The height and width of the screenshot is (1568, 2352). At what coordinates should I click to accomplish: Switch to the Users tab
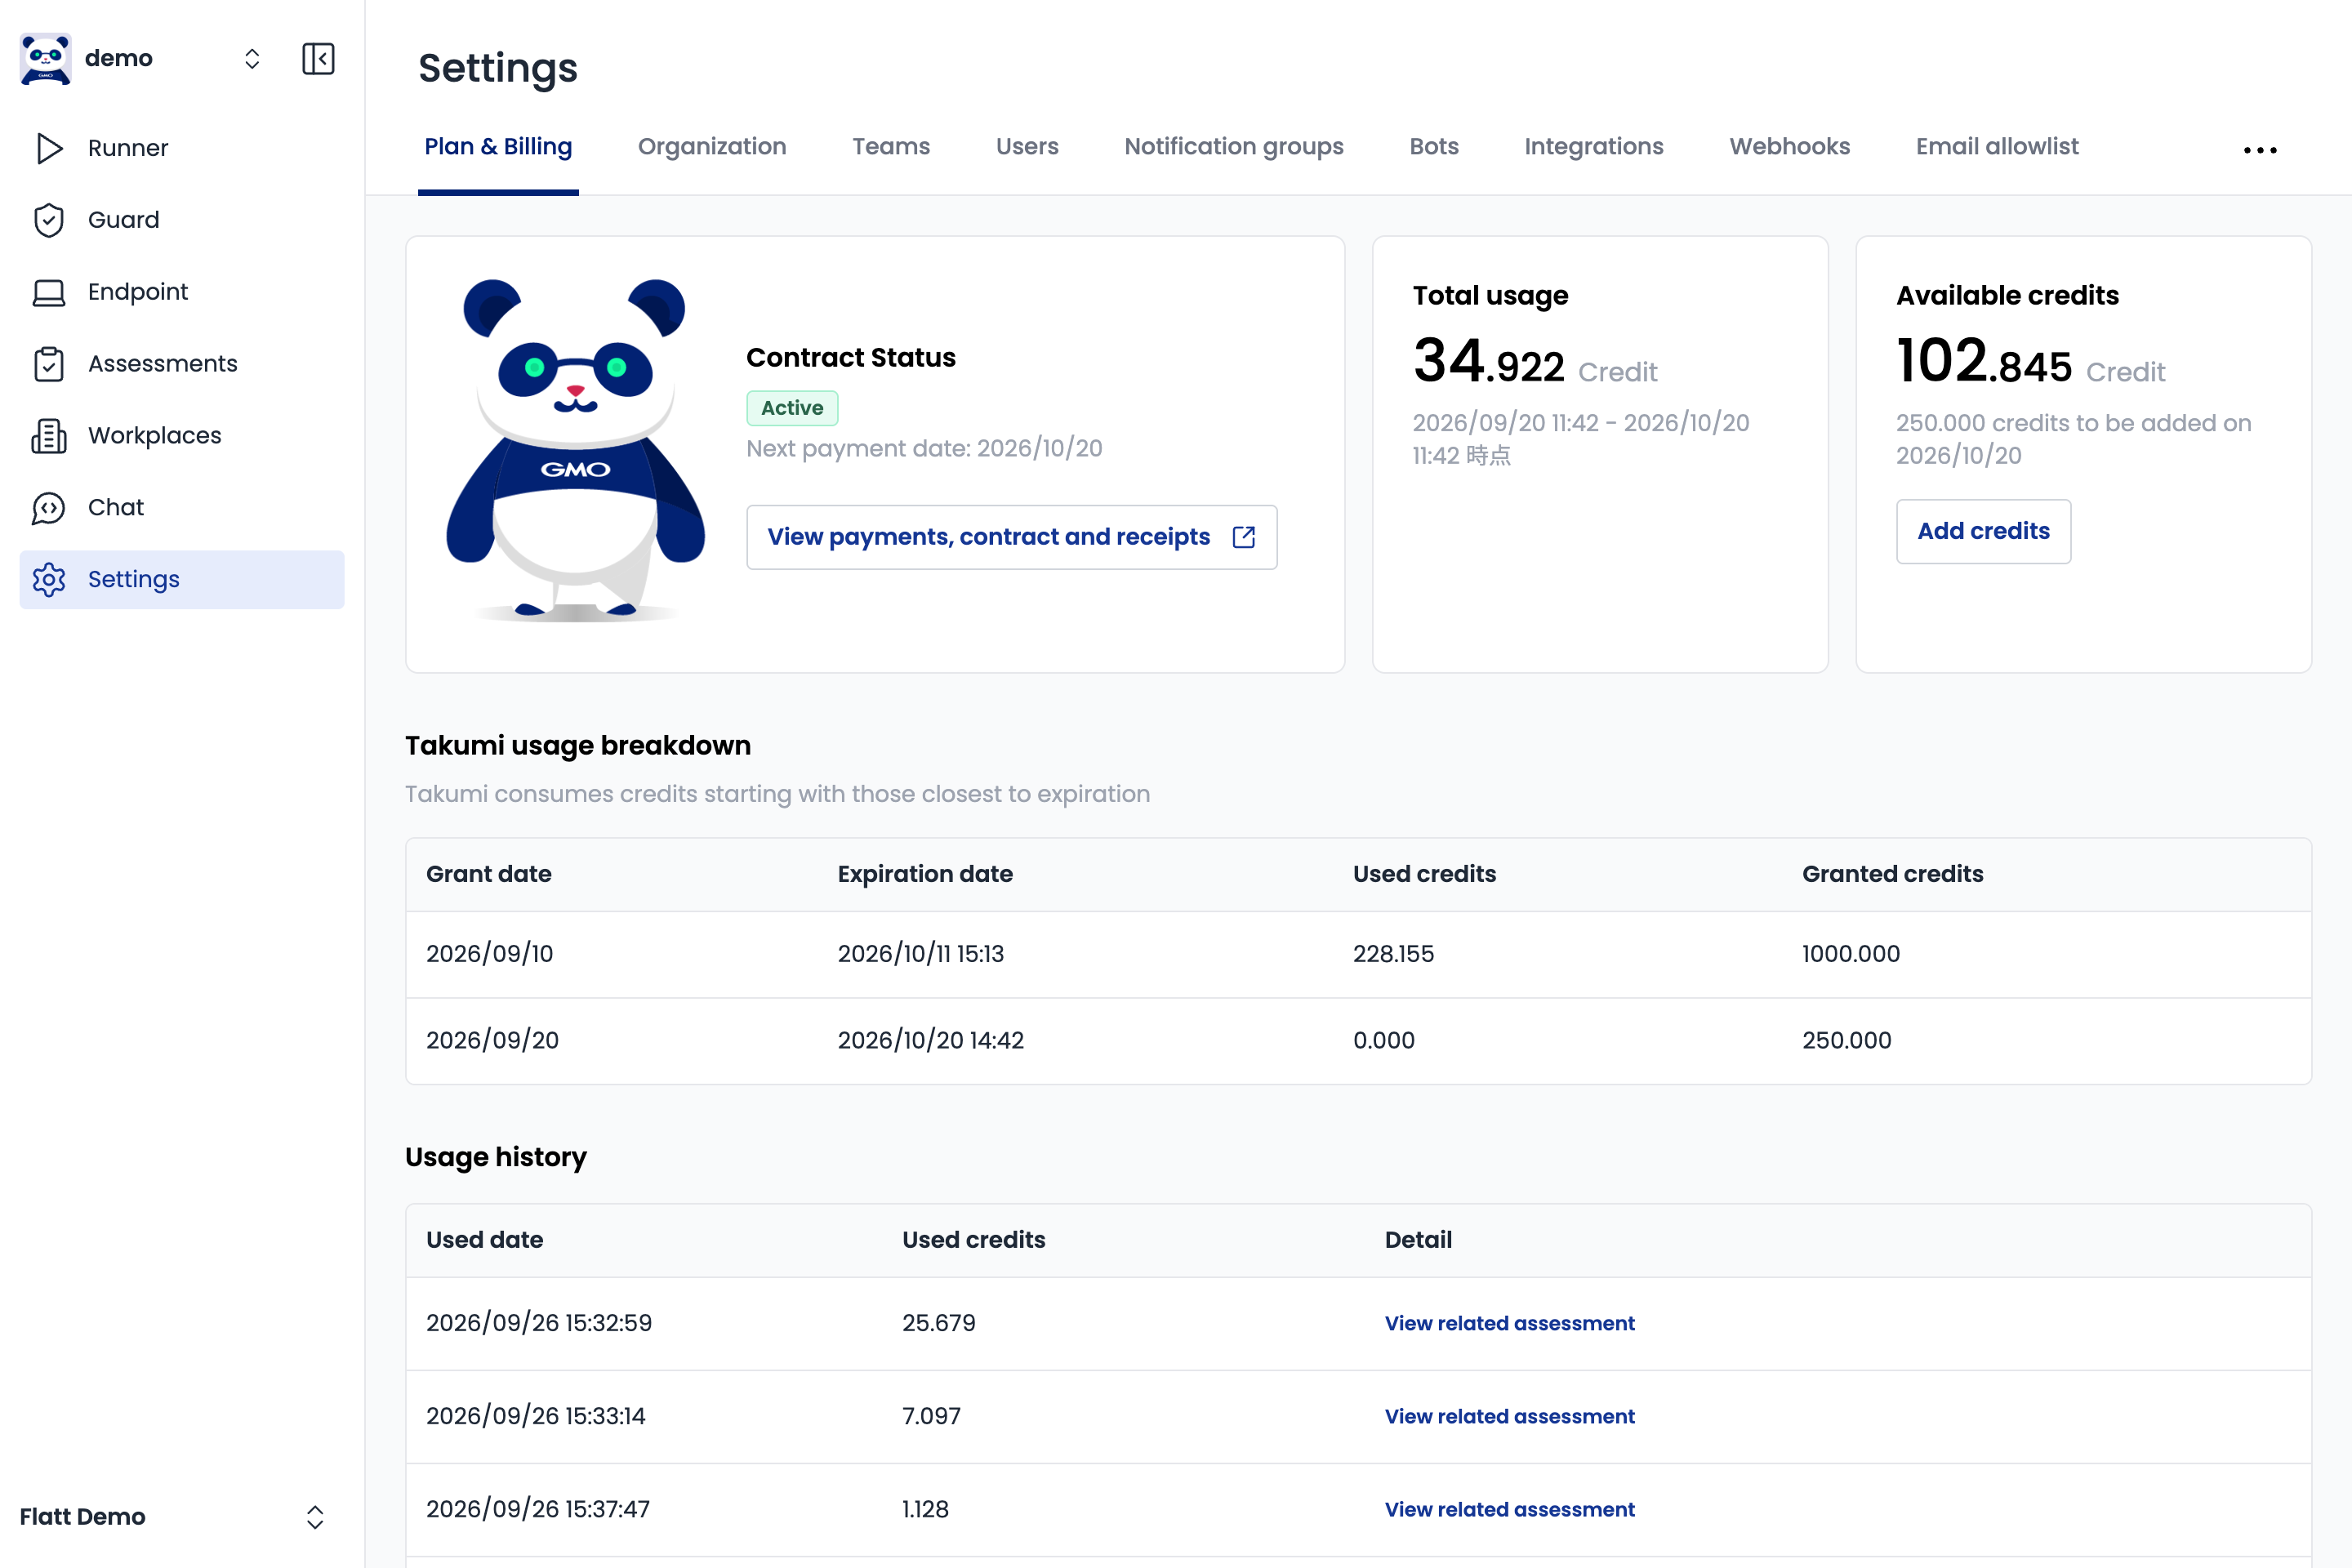click(x=1027, y=147)
